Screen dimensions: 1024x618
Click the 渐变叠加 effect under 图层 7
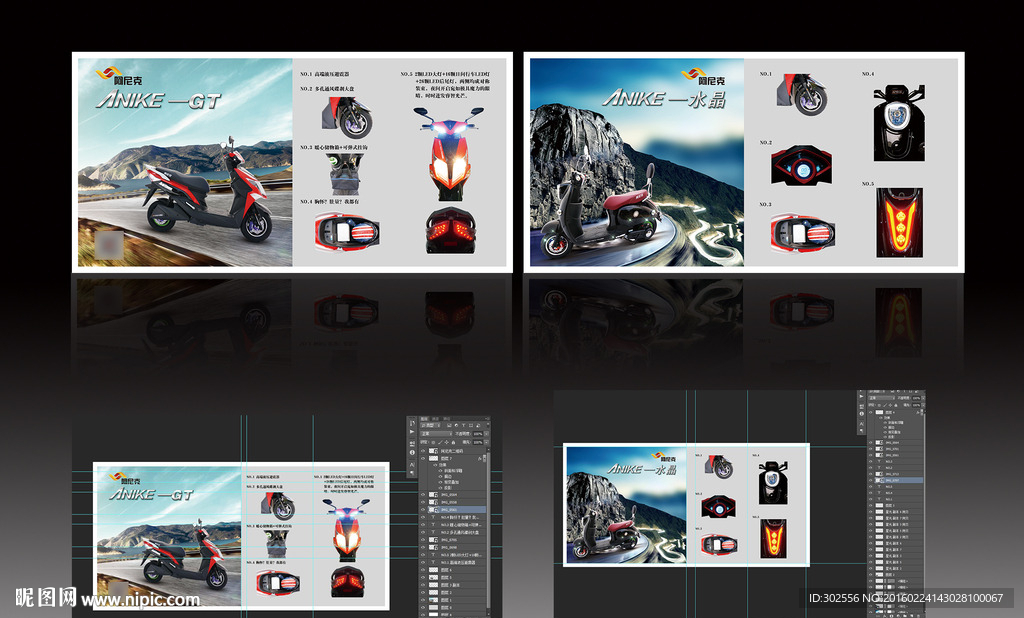point(452,482)
